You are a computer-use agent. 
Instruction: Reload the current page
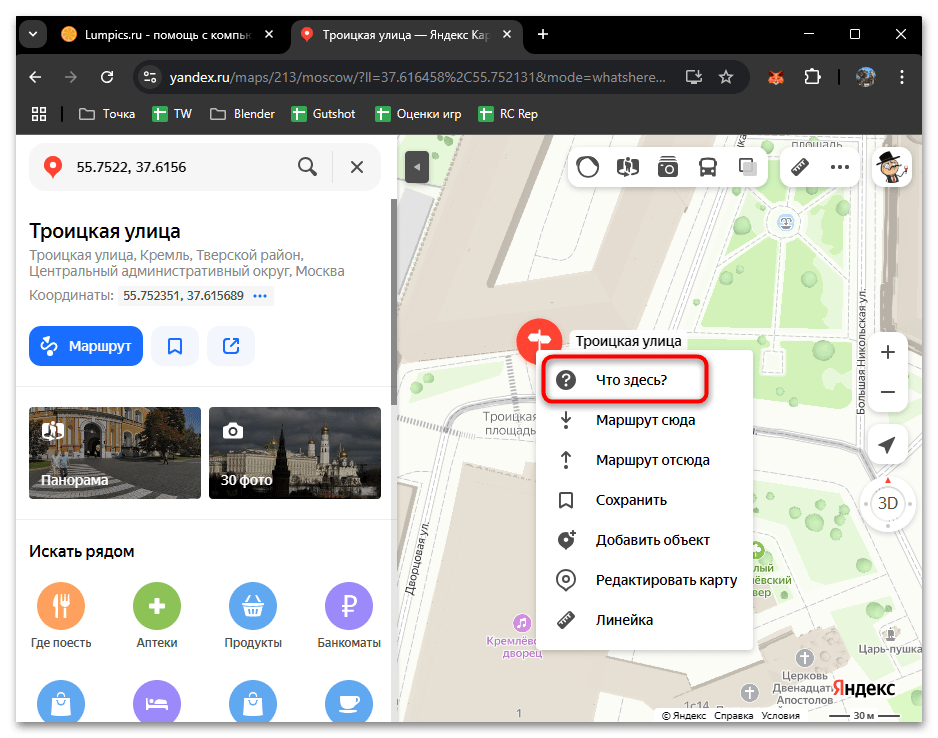click(107, 77)
